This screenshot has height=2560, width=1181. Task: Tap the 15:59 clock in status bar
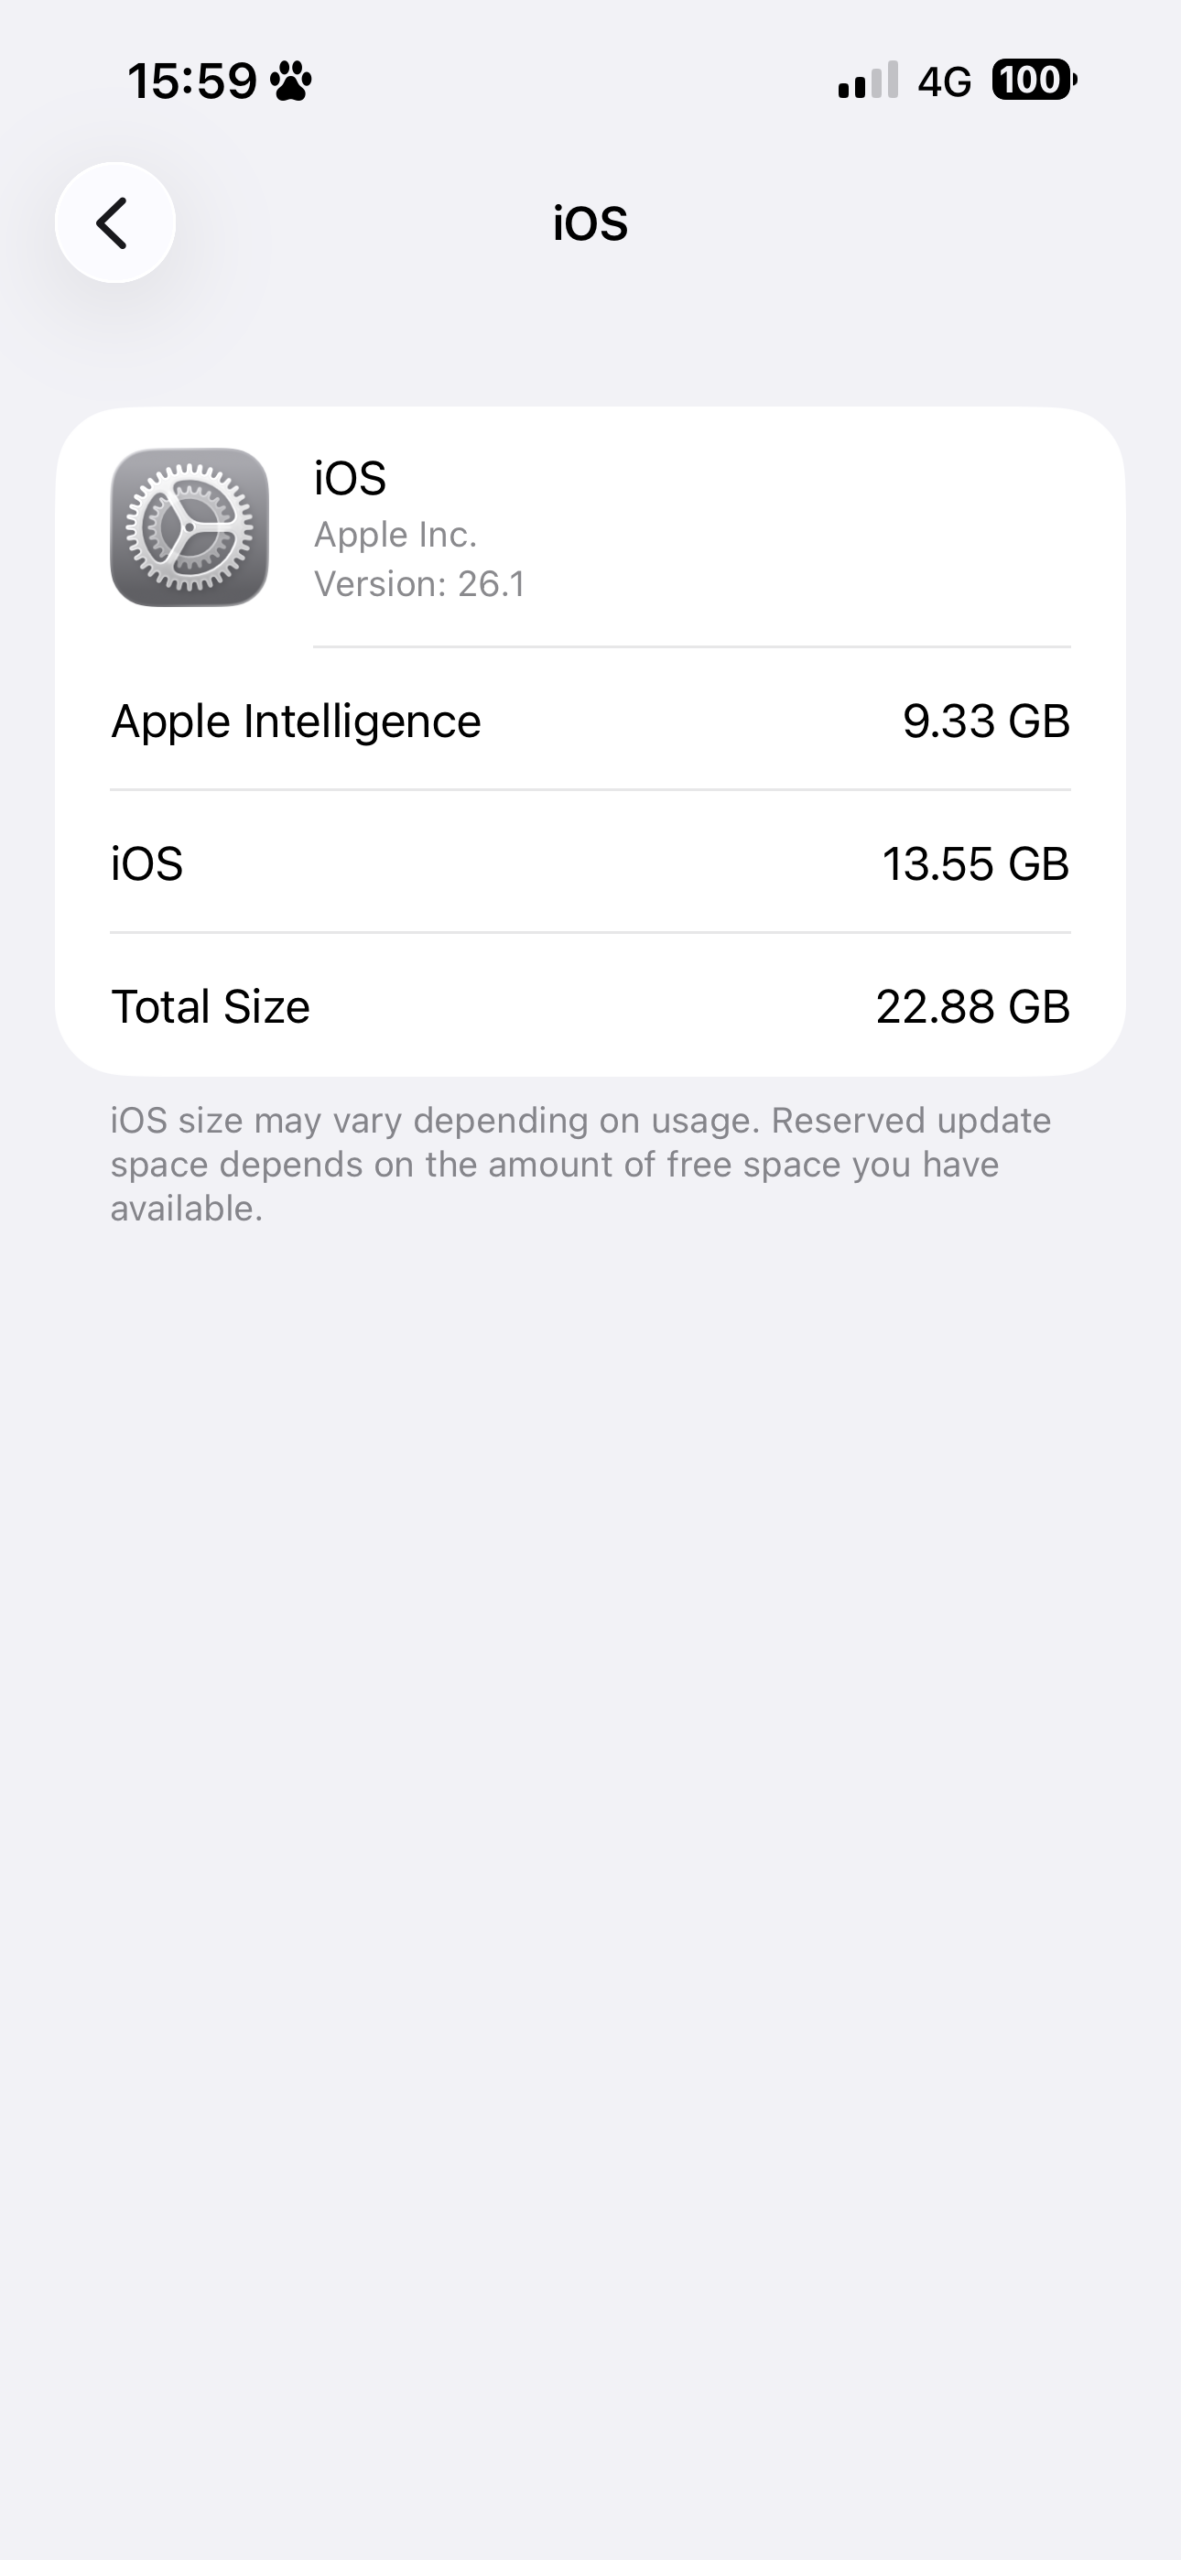coord(192,81)
